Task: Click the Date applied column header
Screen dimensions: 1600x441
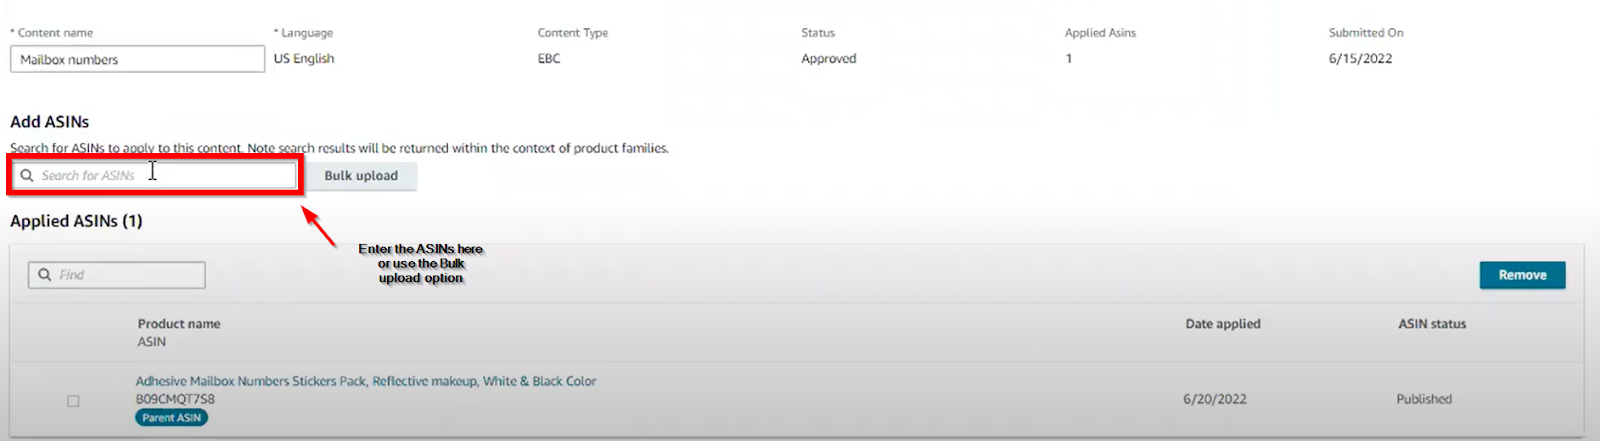Action: click(1222, 324)
